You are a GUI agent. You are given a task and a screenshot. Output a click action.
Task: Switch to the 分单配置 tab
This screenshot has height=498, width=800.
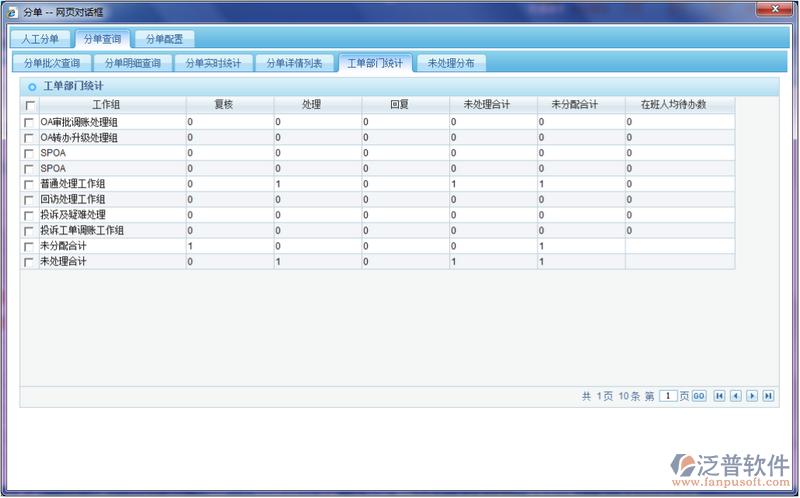tap(164, 39)
